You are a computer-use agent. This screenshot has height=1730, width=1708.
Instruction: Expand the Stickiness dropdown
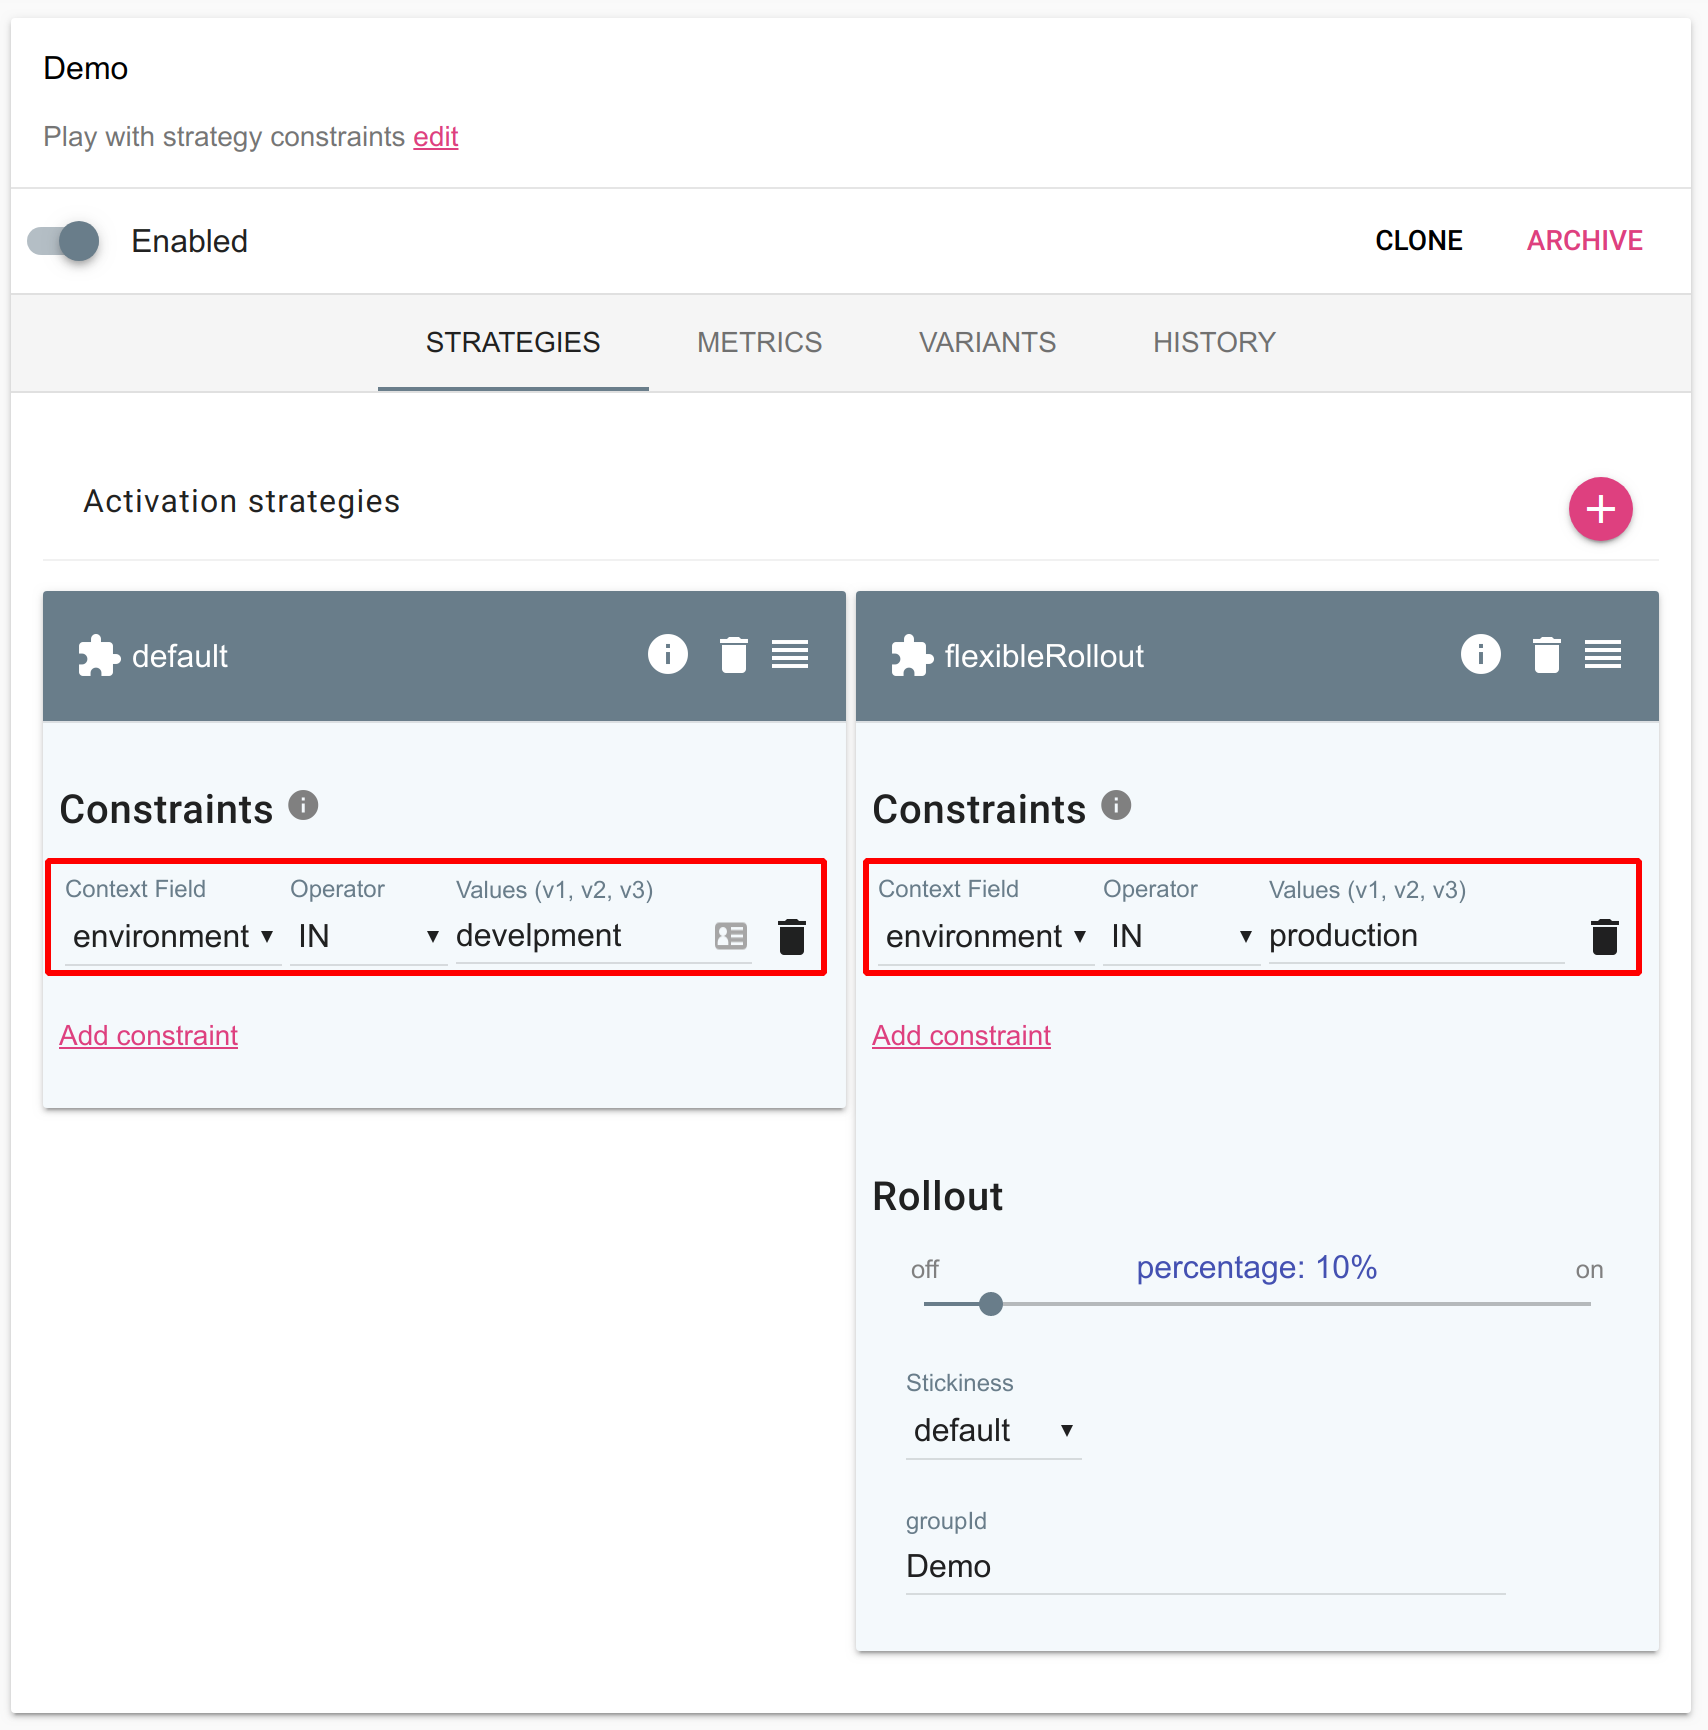tap(993, 1431)
